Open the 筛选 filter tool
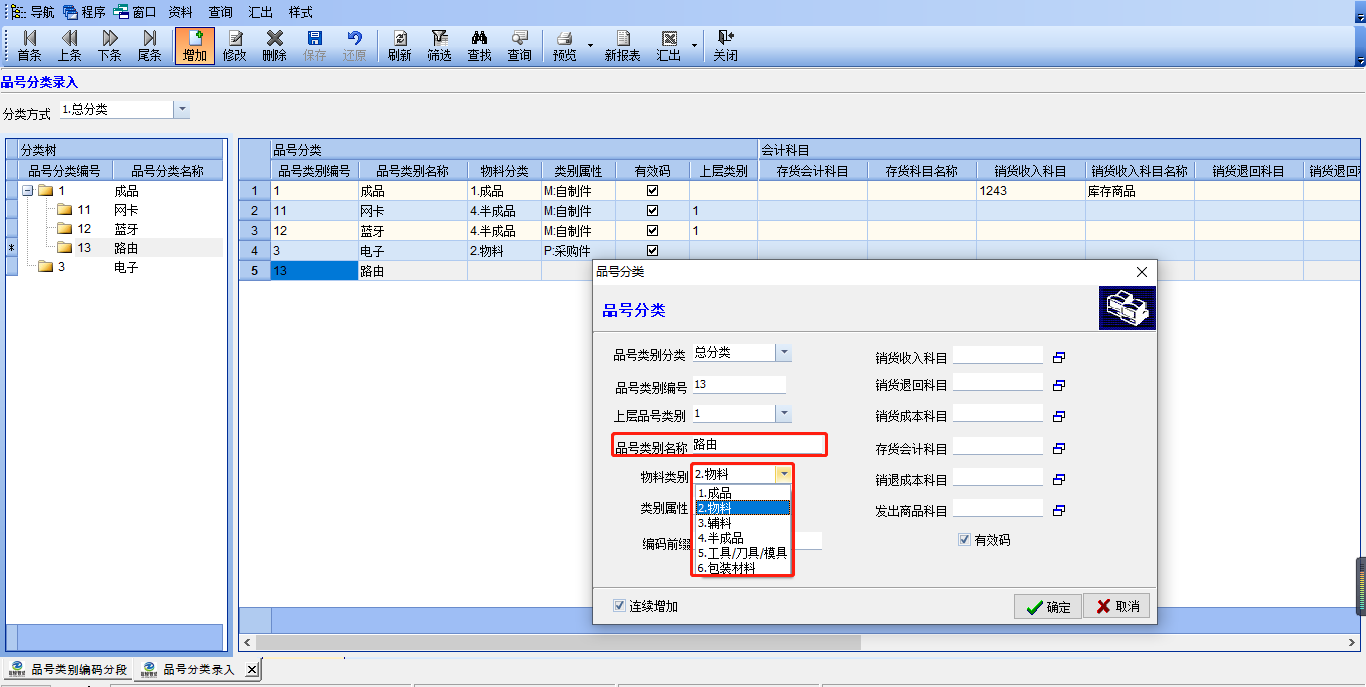Viewport: 1366px width, 687px height. pyautogui.click(x=439, y=46)
